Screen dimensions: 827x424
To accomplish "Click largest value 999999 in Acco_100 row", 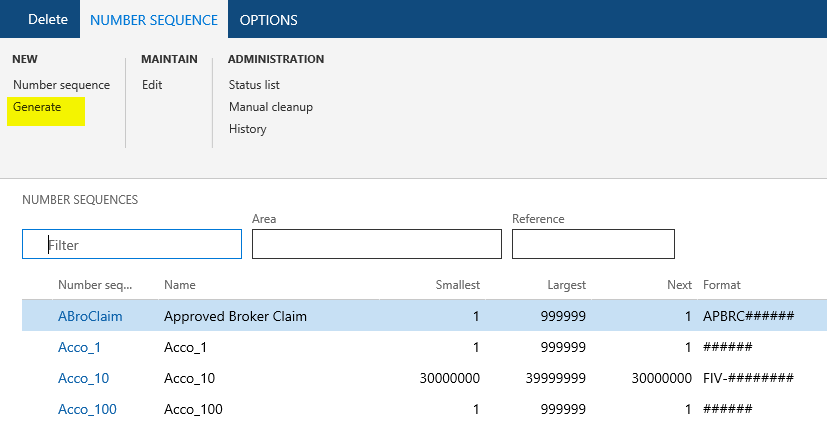I will coord(563,409).
